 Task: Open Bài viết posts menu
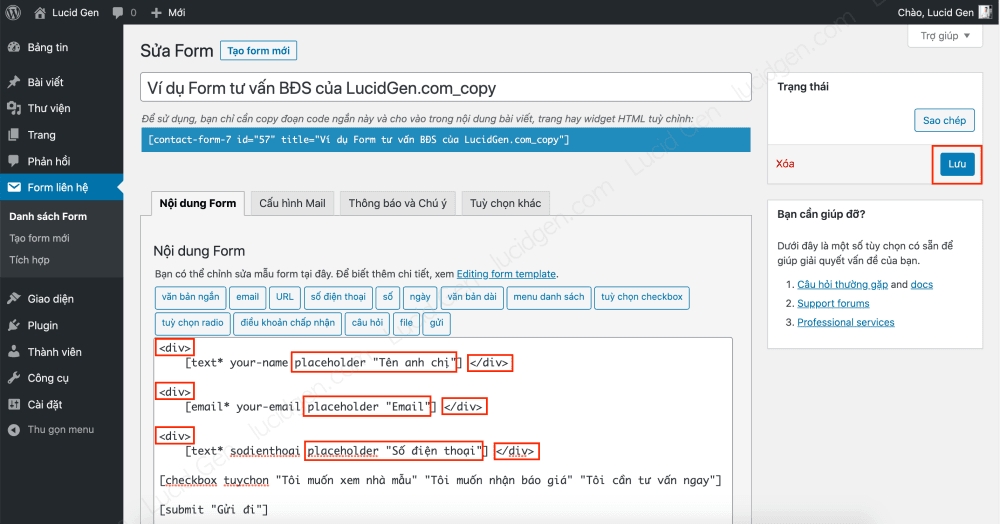[45, 82]
